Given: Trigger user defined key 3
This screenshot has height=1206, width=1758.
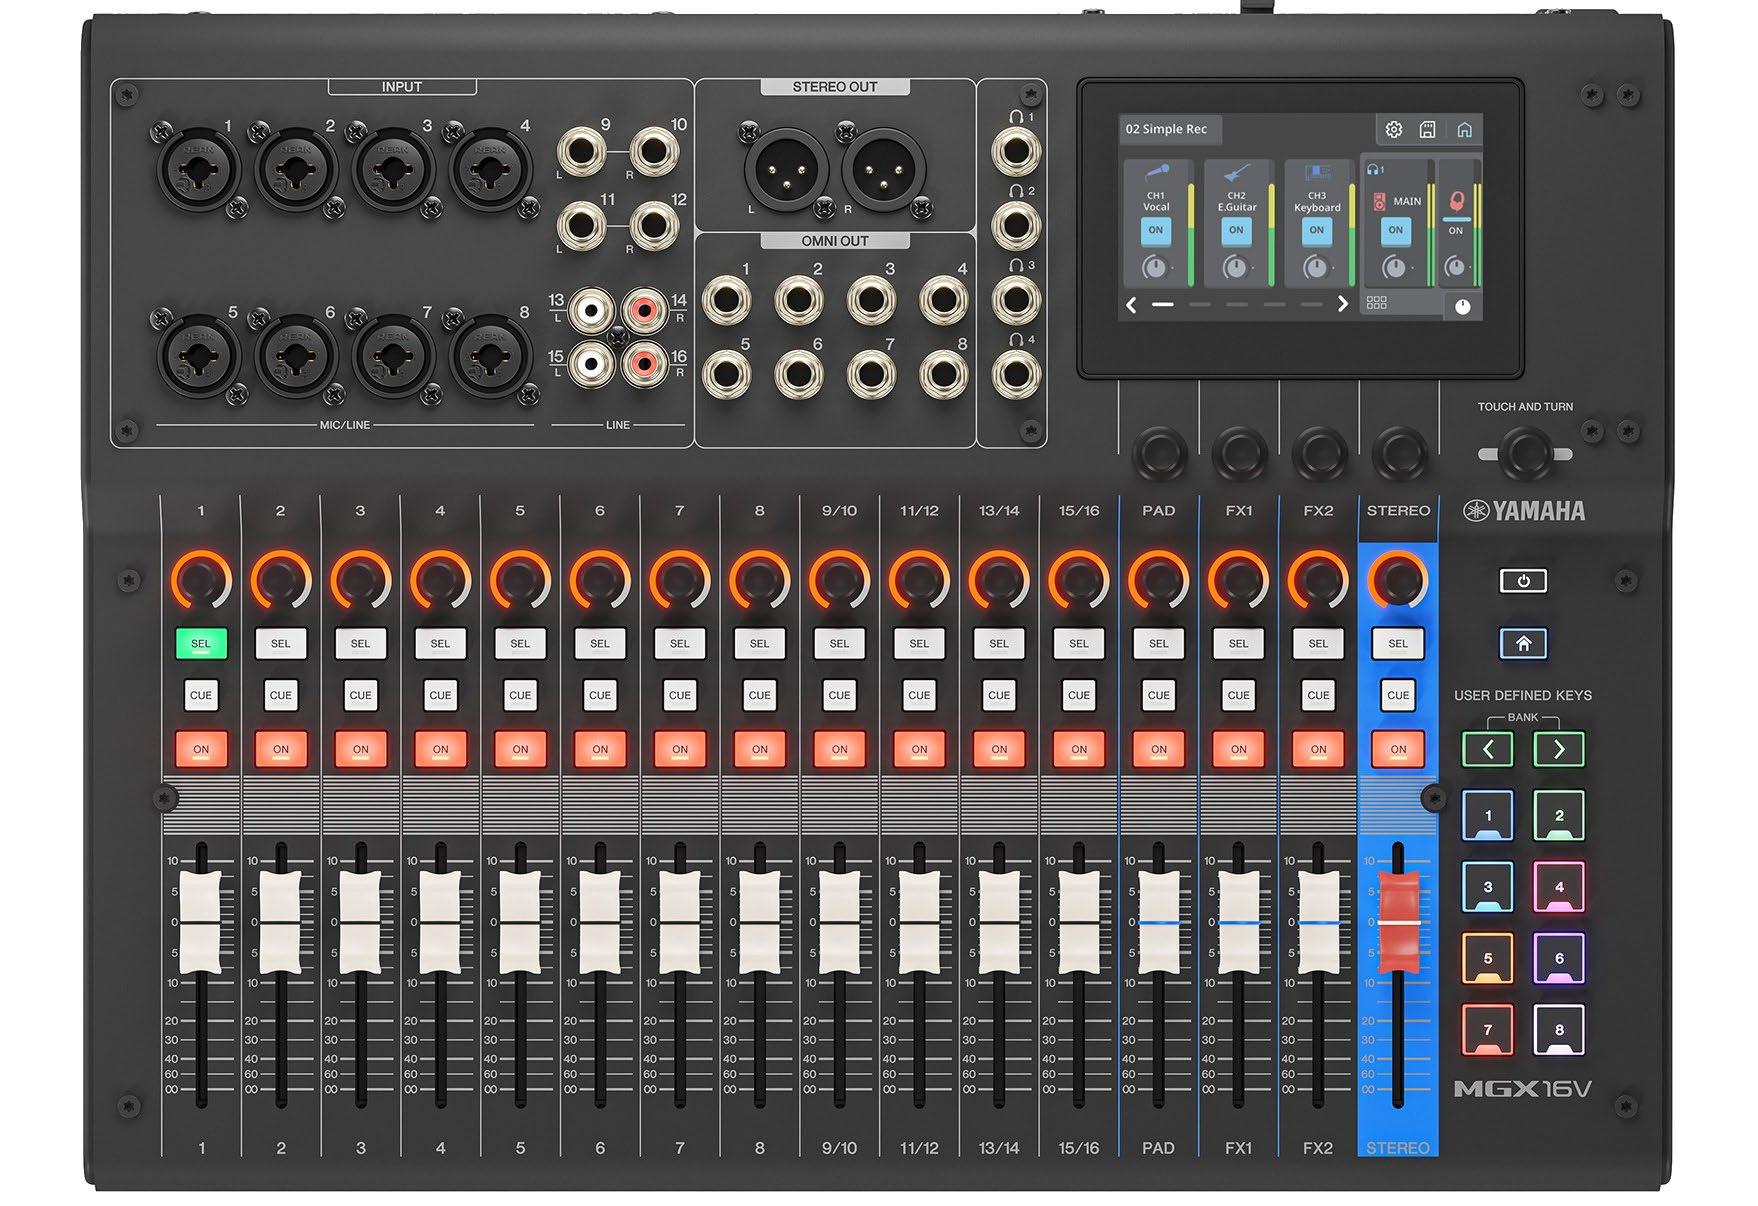Looking at the screenshot, I should 1488,887.
